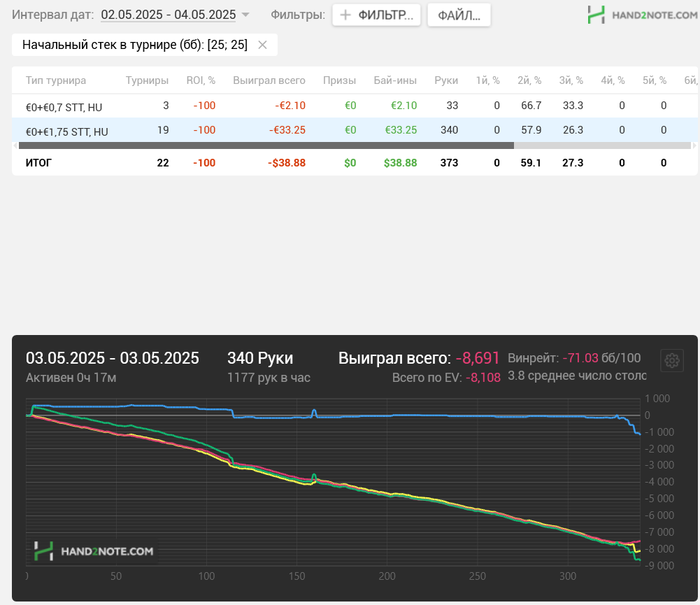Screen dimensions: 700x605
Task: Click the Выиграл всего -8,691 value
Action: (x=477, y=358)
